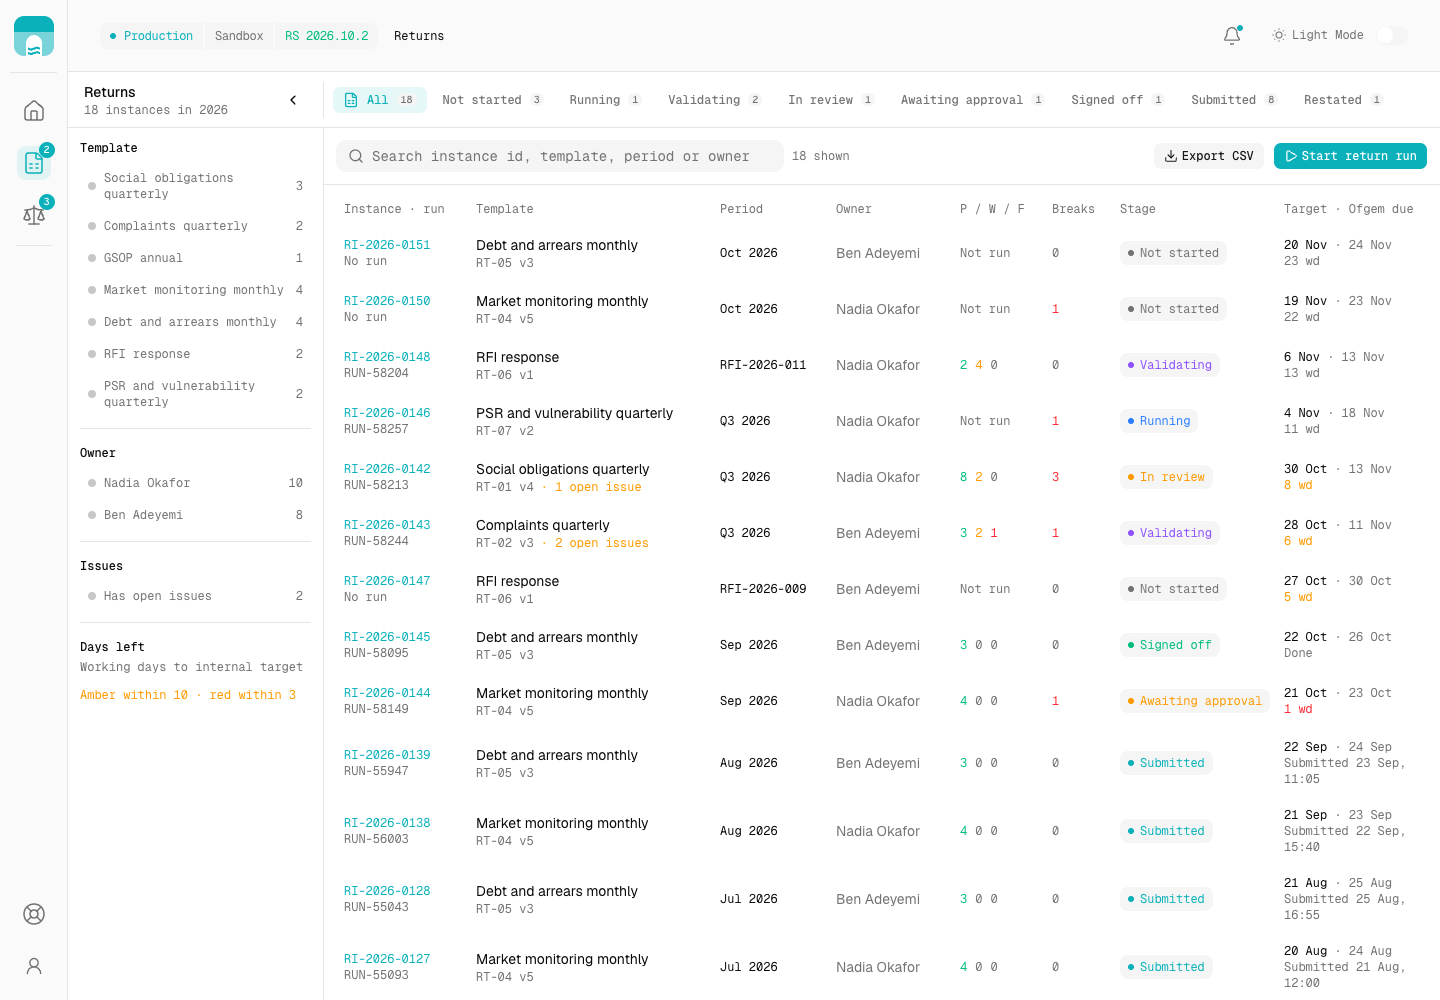Click the app logo in the sidebar
This screenshot has height=1000, width=1440.
34,36
